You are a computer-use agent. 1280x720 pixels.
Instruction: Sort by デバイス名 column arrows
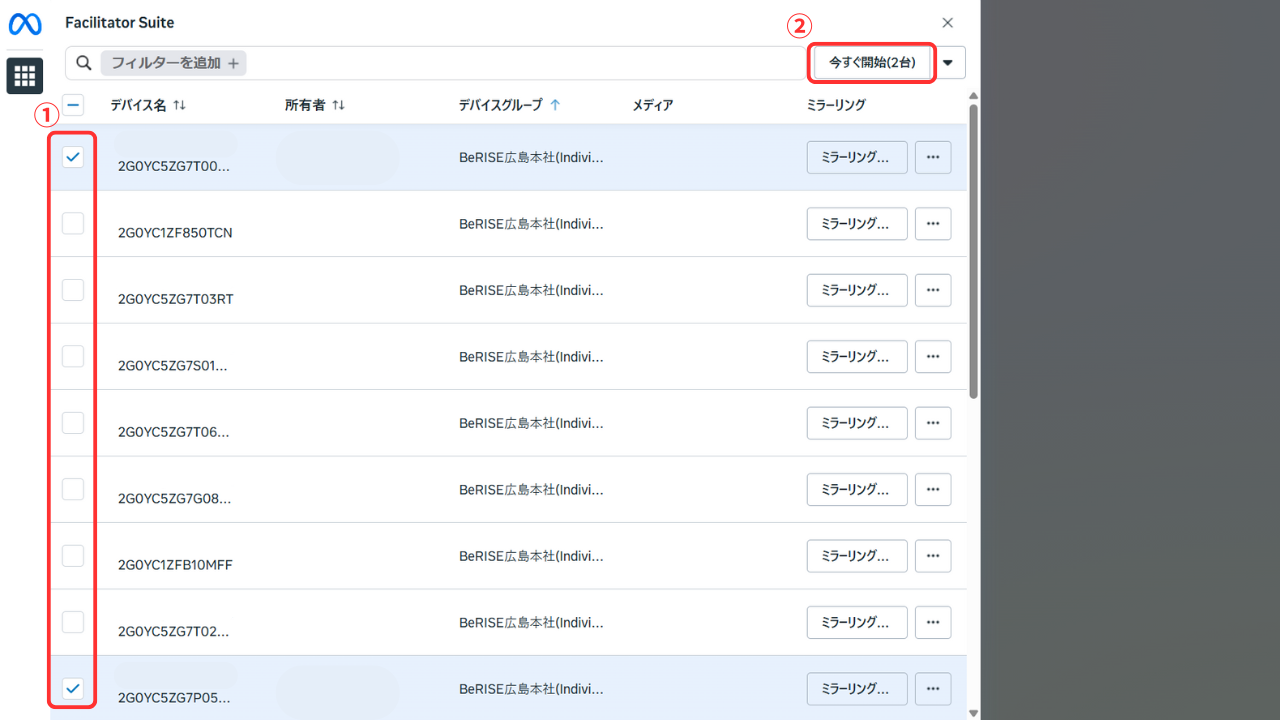(180, 105)
